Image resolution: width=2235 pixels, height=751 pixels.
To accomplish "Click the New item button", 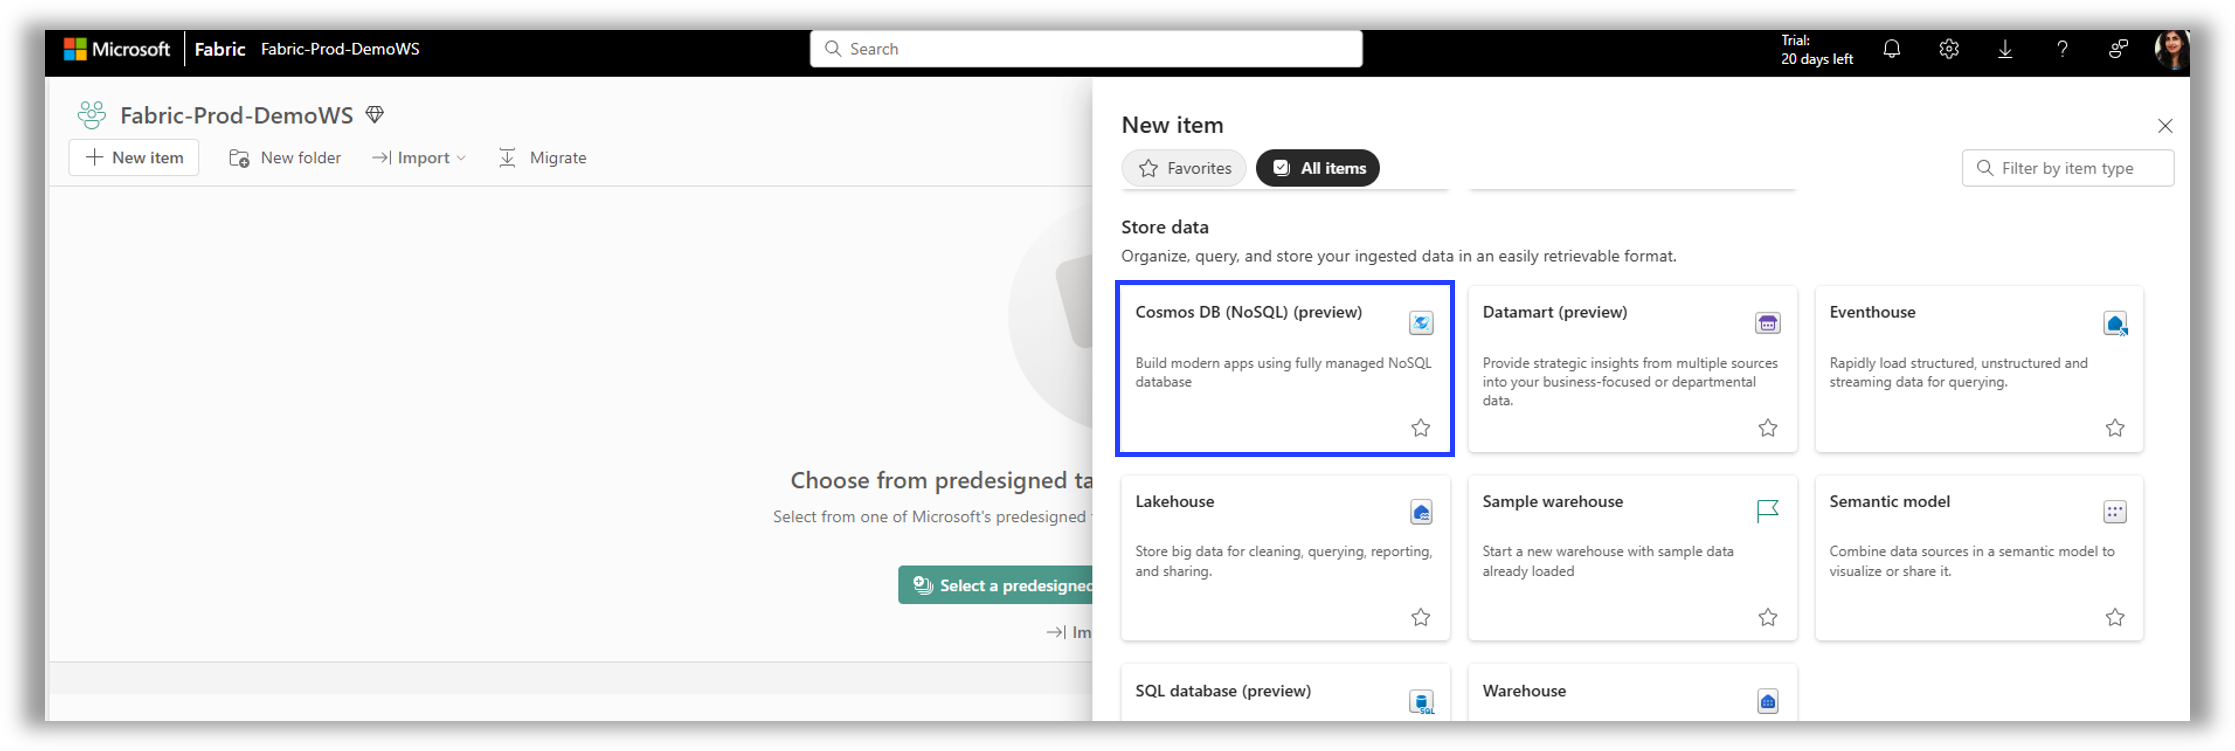I will (134, 158).
